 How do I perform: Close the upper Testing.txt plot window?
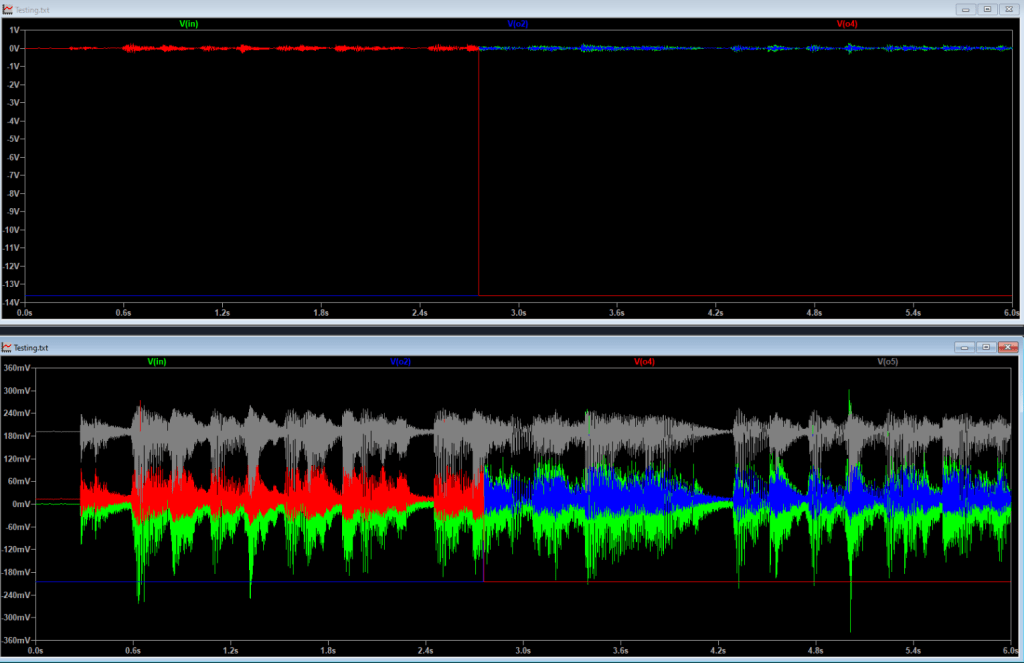[x=1007, y=8]
